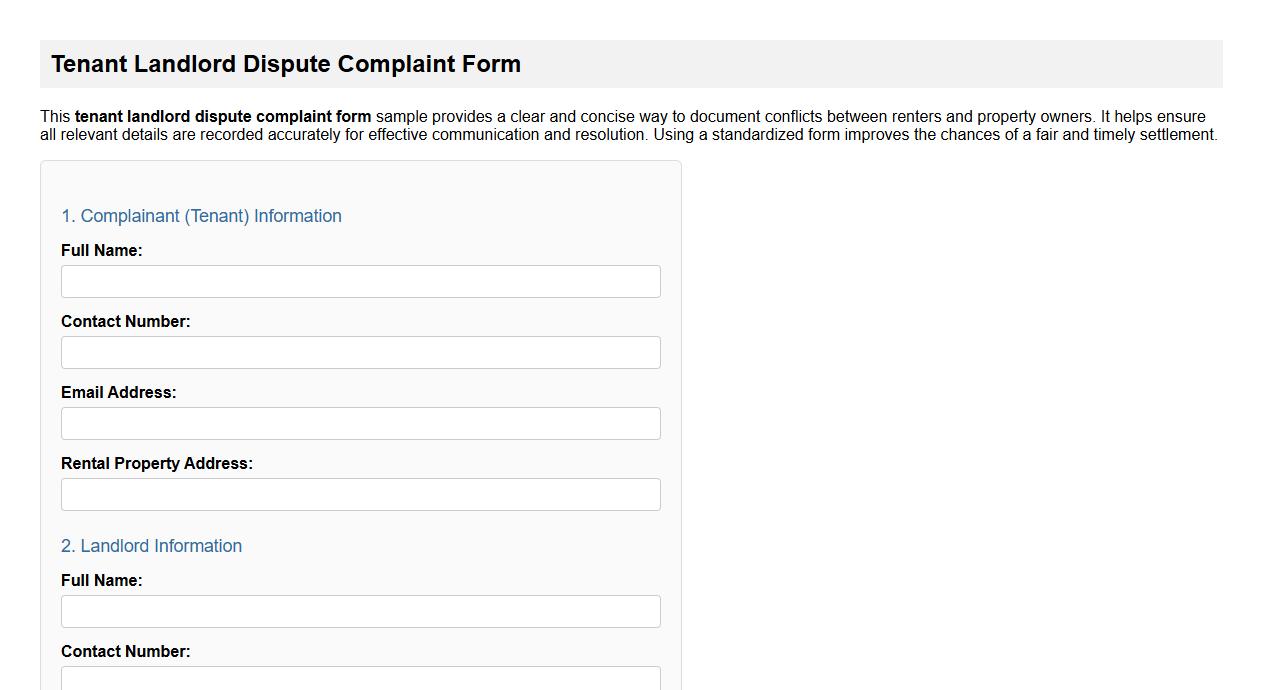Click the landlord Full Name input field
This screenshot has width=1263, height=690.
point(360,611)
